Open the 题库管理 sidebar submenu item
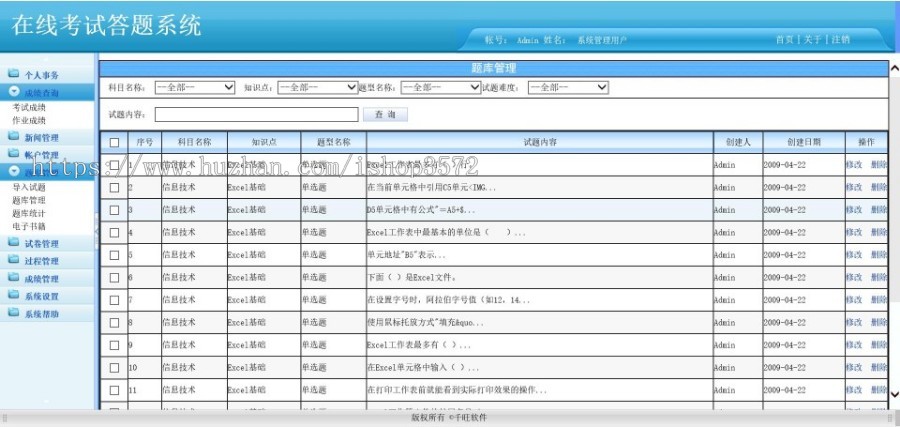 pyautogui.click(x=29, y=200)
